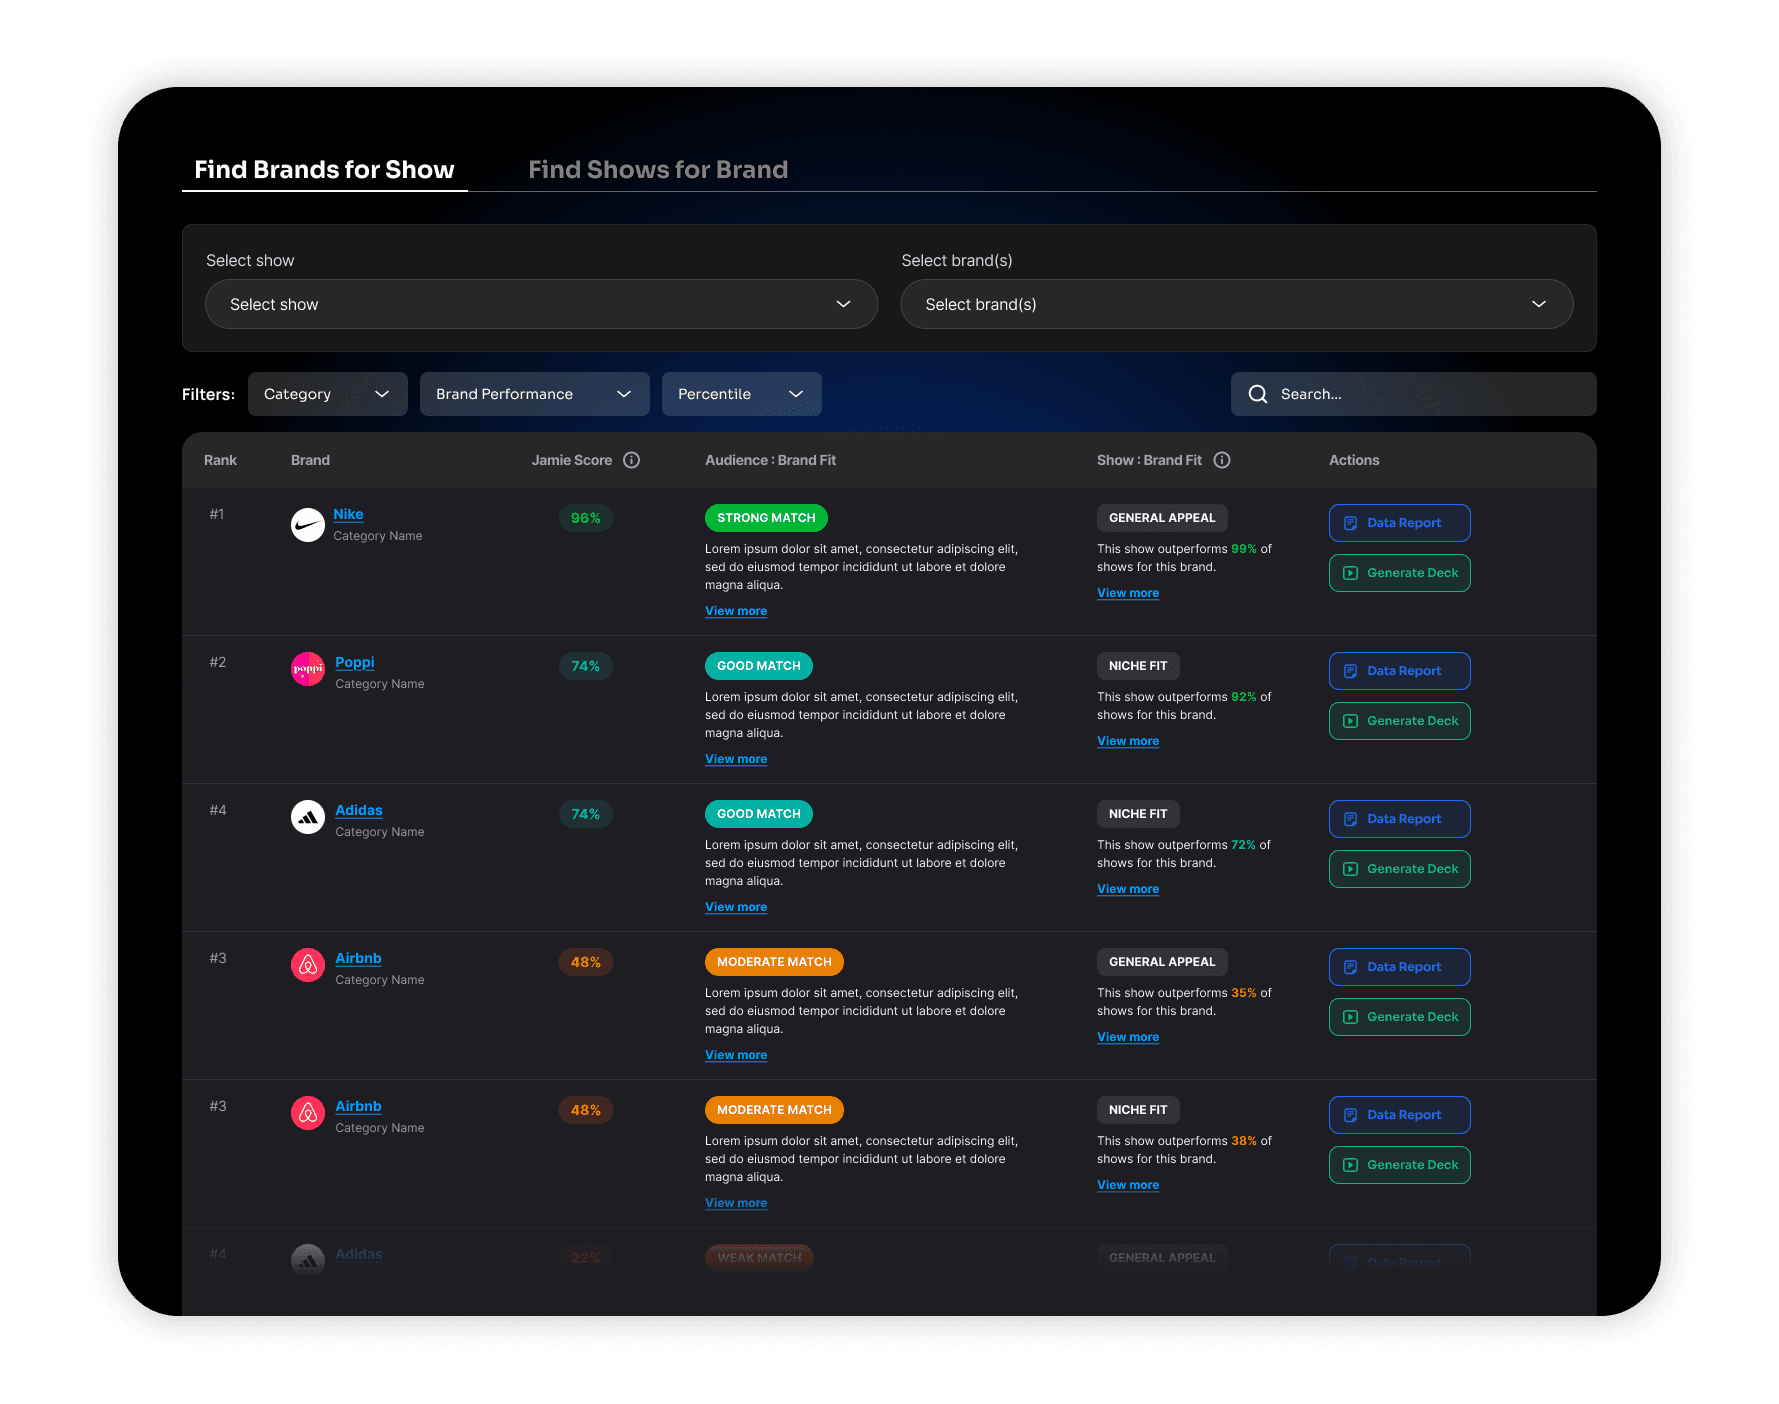Click the Show : Brand Fit info icon
This screenshot has width=1779, height=1404.
[1222, 460]
